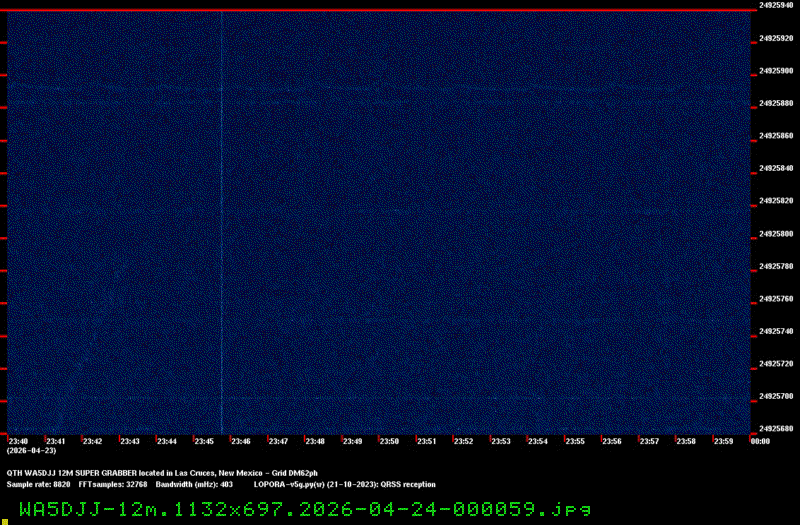Click the 24925680 bottom frequency label

[x=776, y=429]
